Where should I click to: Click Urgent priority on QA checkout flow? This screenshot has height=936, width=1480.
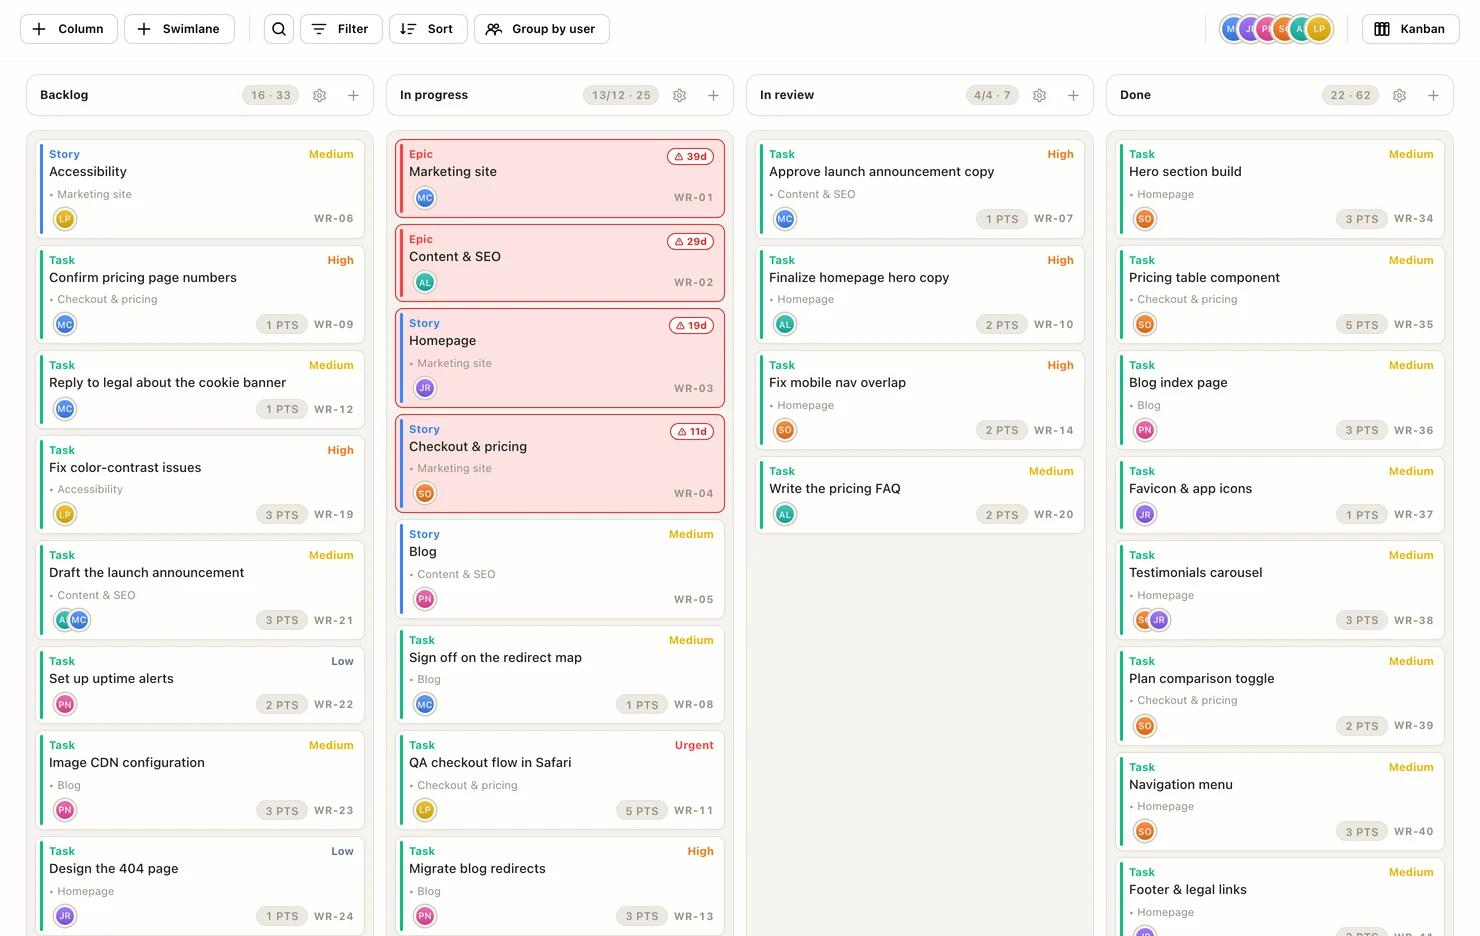pos(694,745)
